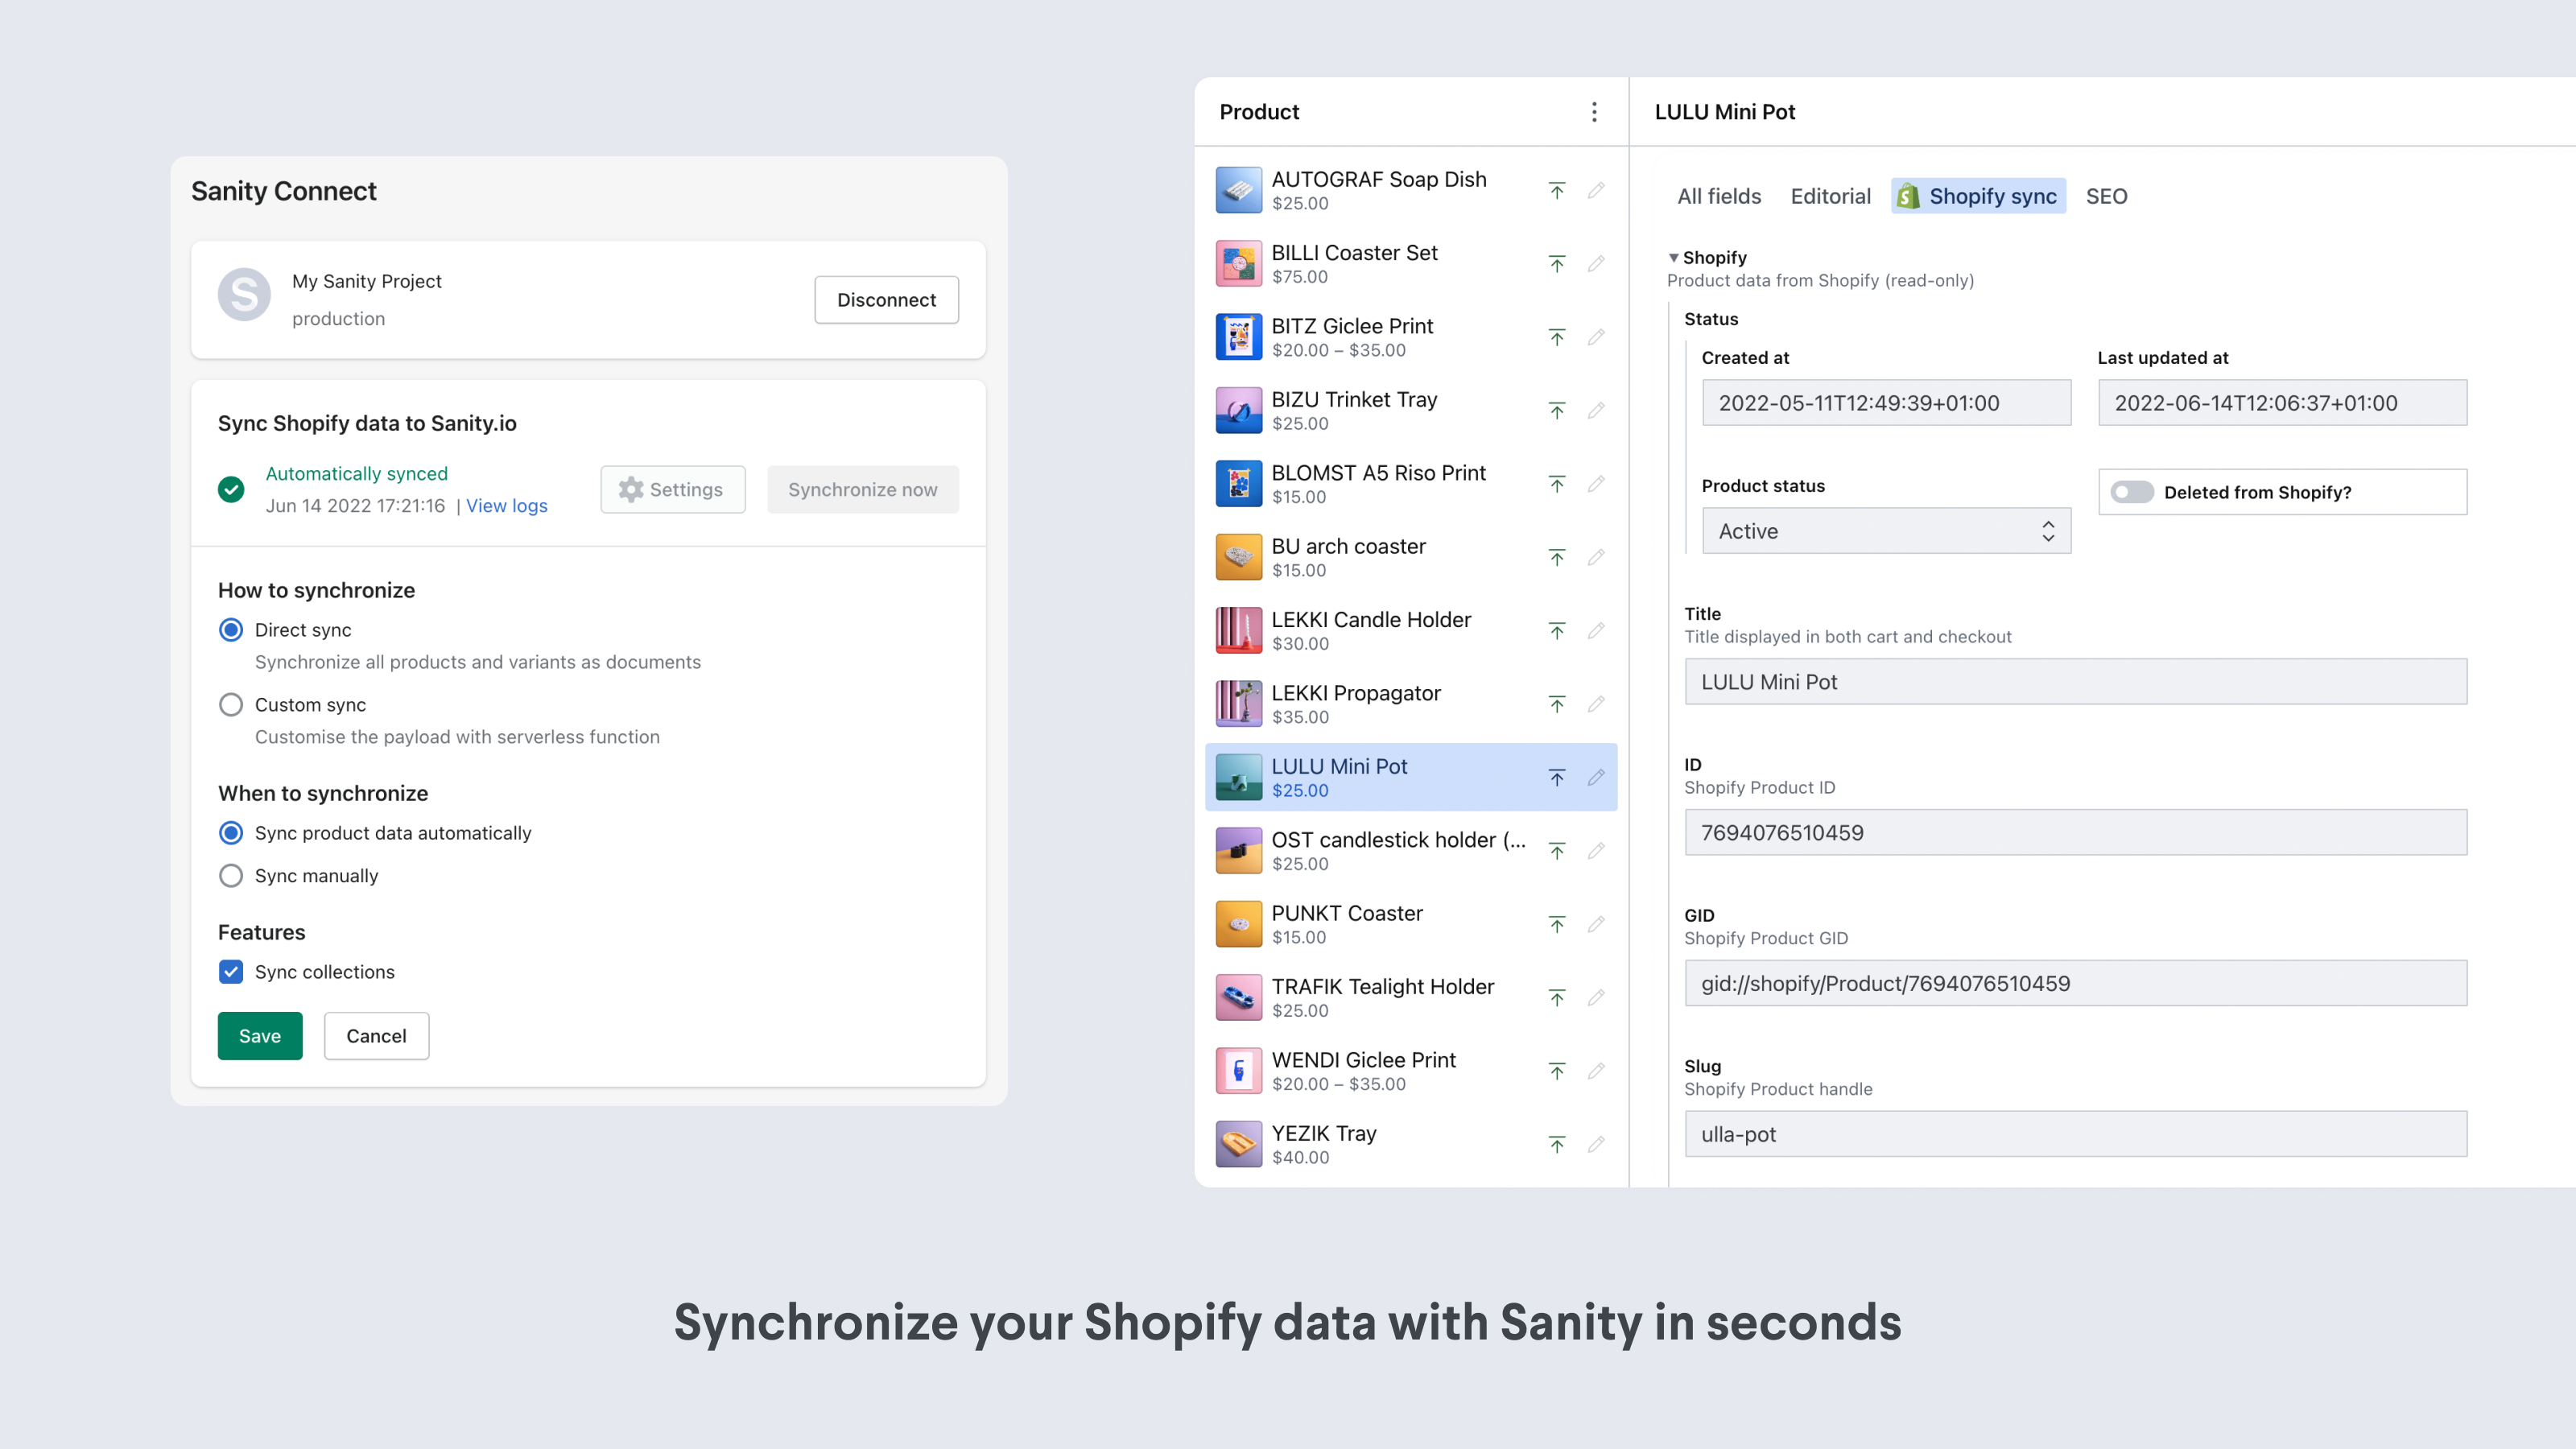Choose Sync product data automatically
The width and height of the screenshot is (2576, 1449).
tap(231, 833)
